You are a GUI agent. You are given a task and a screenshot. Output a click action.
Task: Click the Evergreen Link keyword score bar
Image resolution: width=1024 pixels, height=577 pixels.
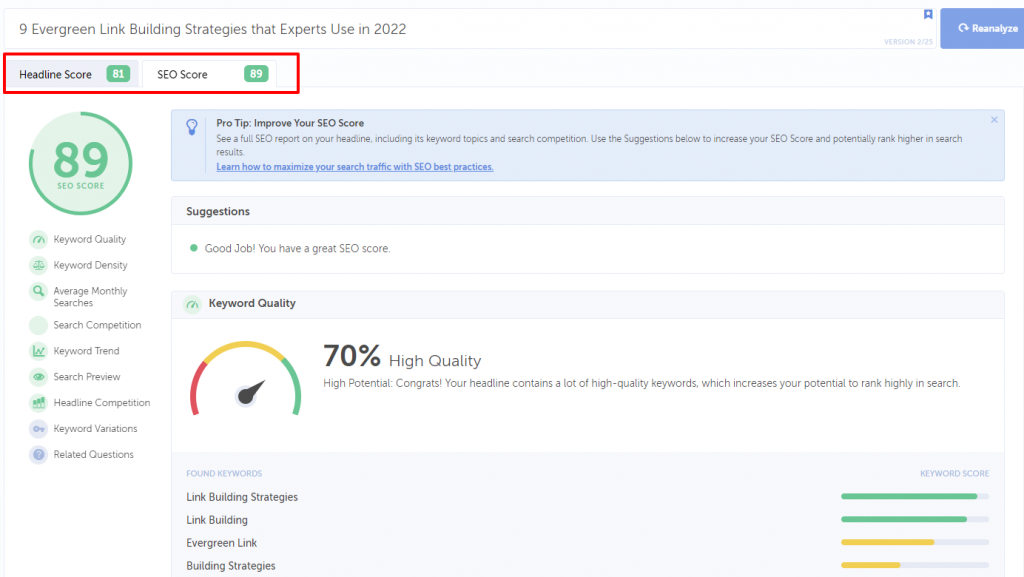tap(915, 542)
